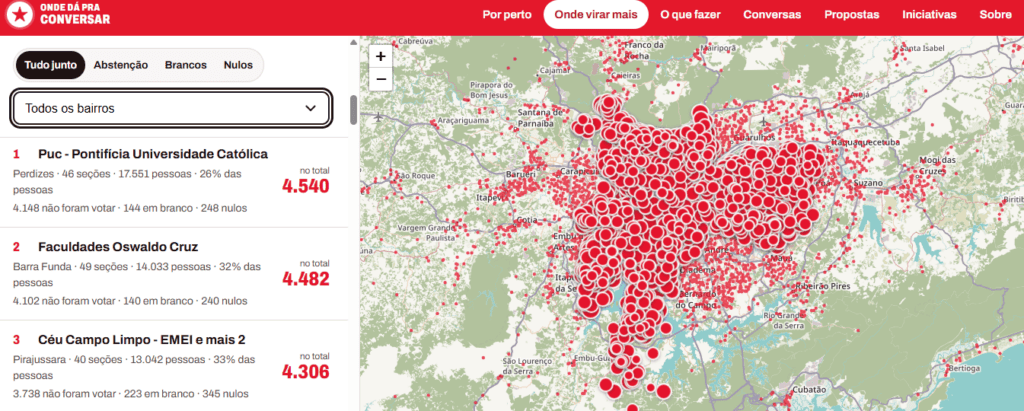Click the Santana de Parnaíba label

[540, 116]
